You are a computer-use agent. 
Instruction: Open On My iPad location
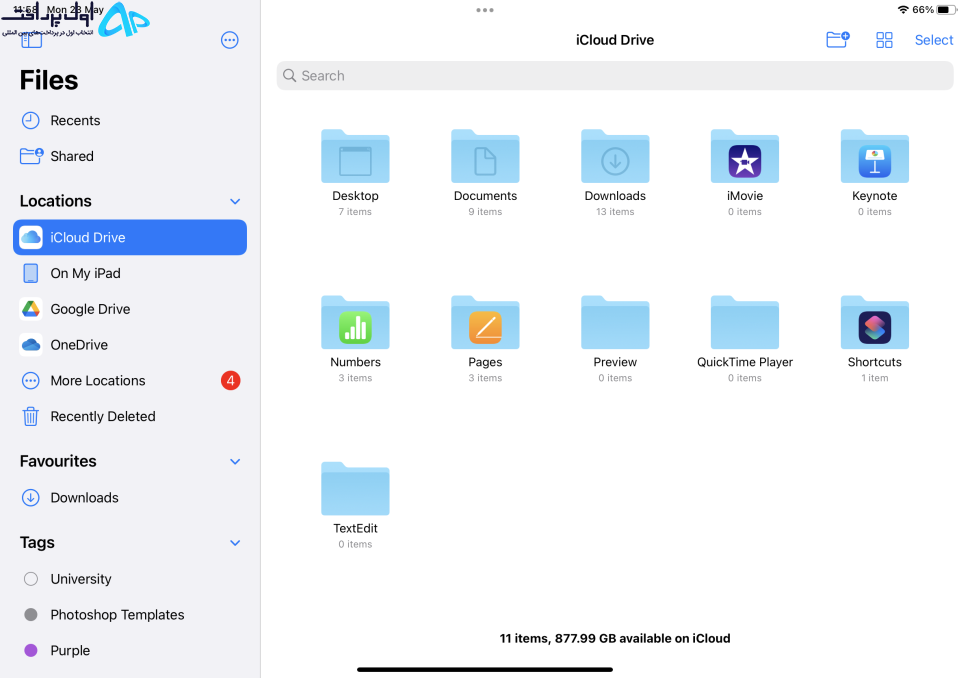130,273
